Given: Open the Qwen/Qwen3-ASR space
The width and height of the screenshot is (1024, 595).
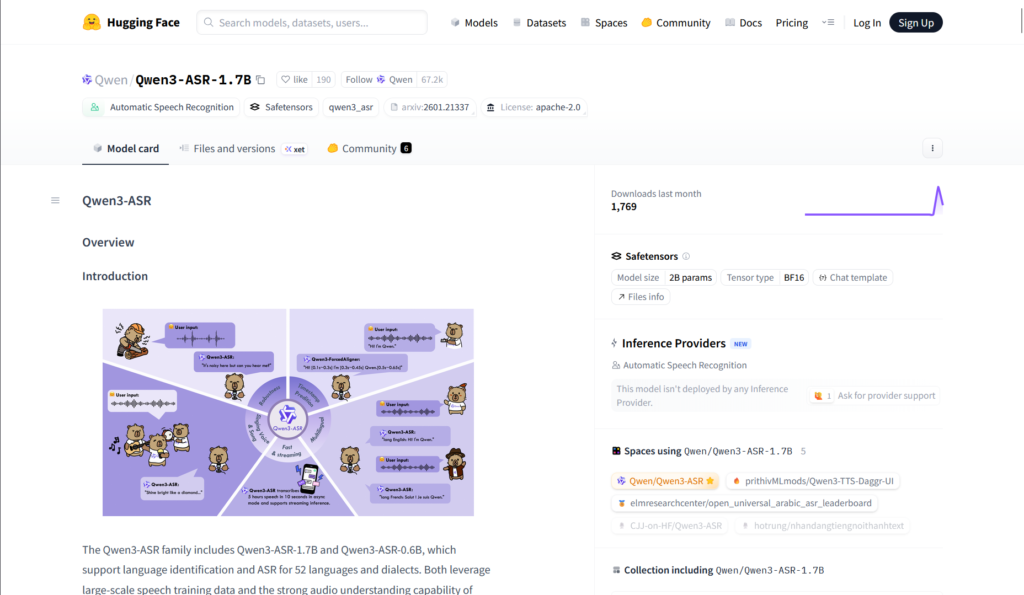Looking at the screenshot, I should click(x=665, y=481).
